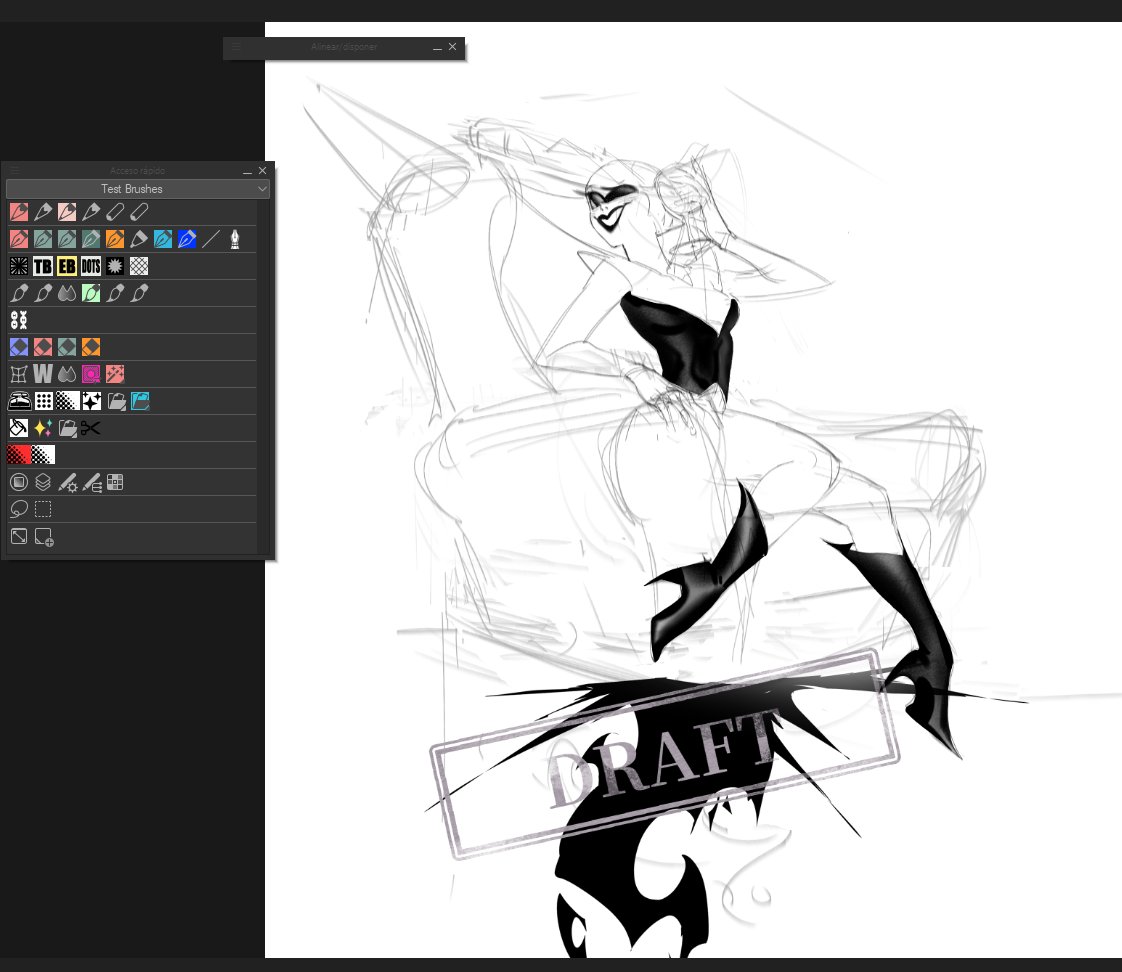Image resolution: width=1122 pixels, height=972 pixels.
Task: Choose the DOTS brush
Action: point(90,266)
